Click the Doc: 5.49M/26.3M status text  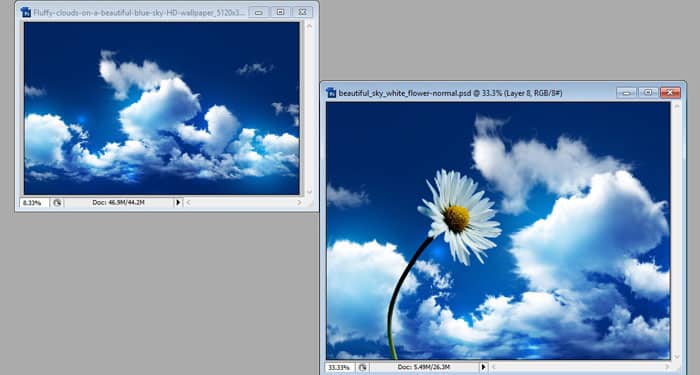424,367
